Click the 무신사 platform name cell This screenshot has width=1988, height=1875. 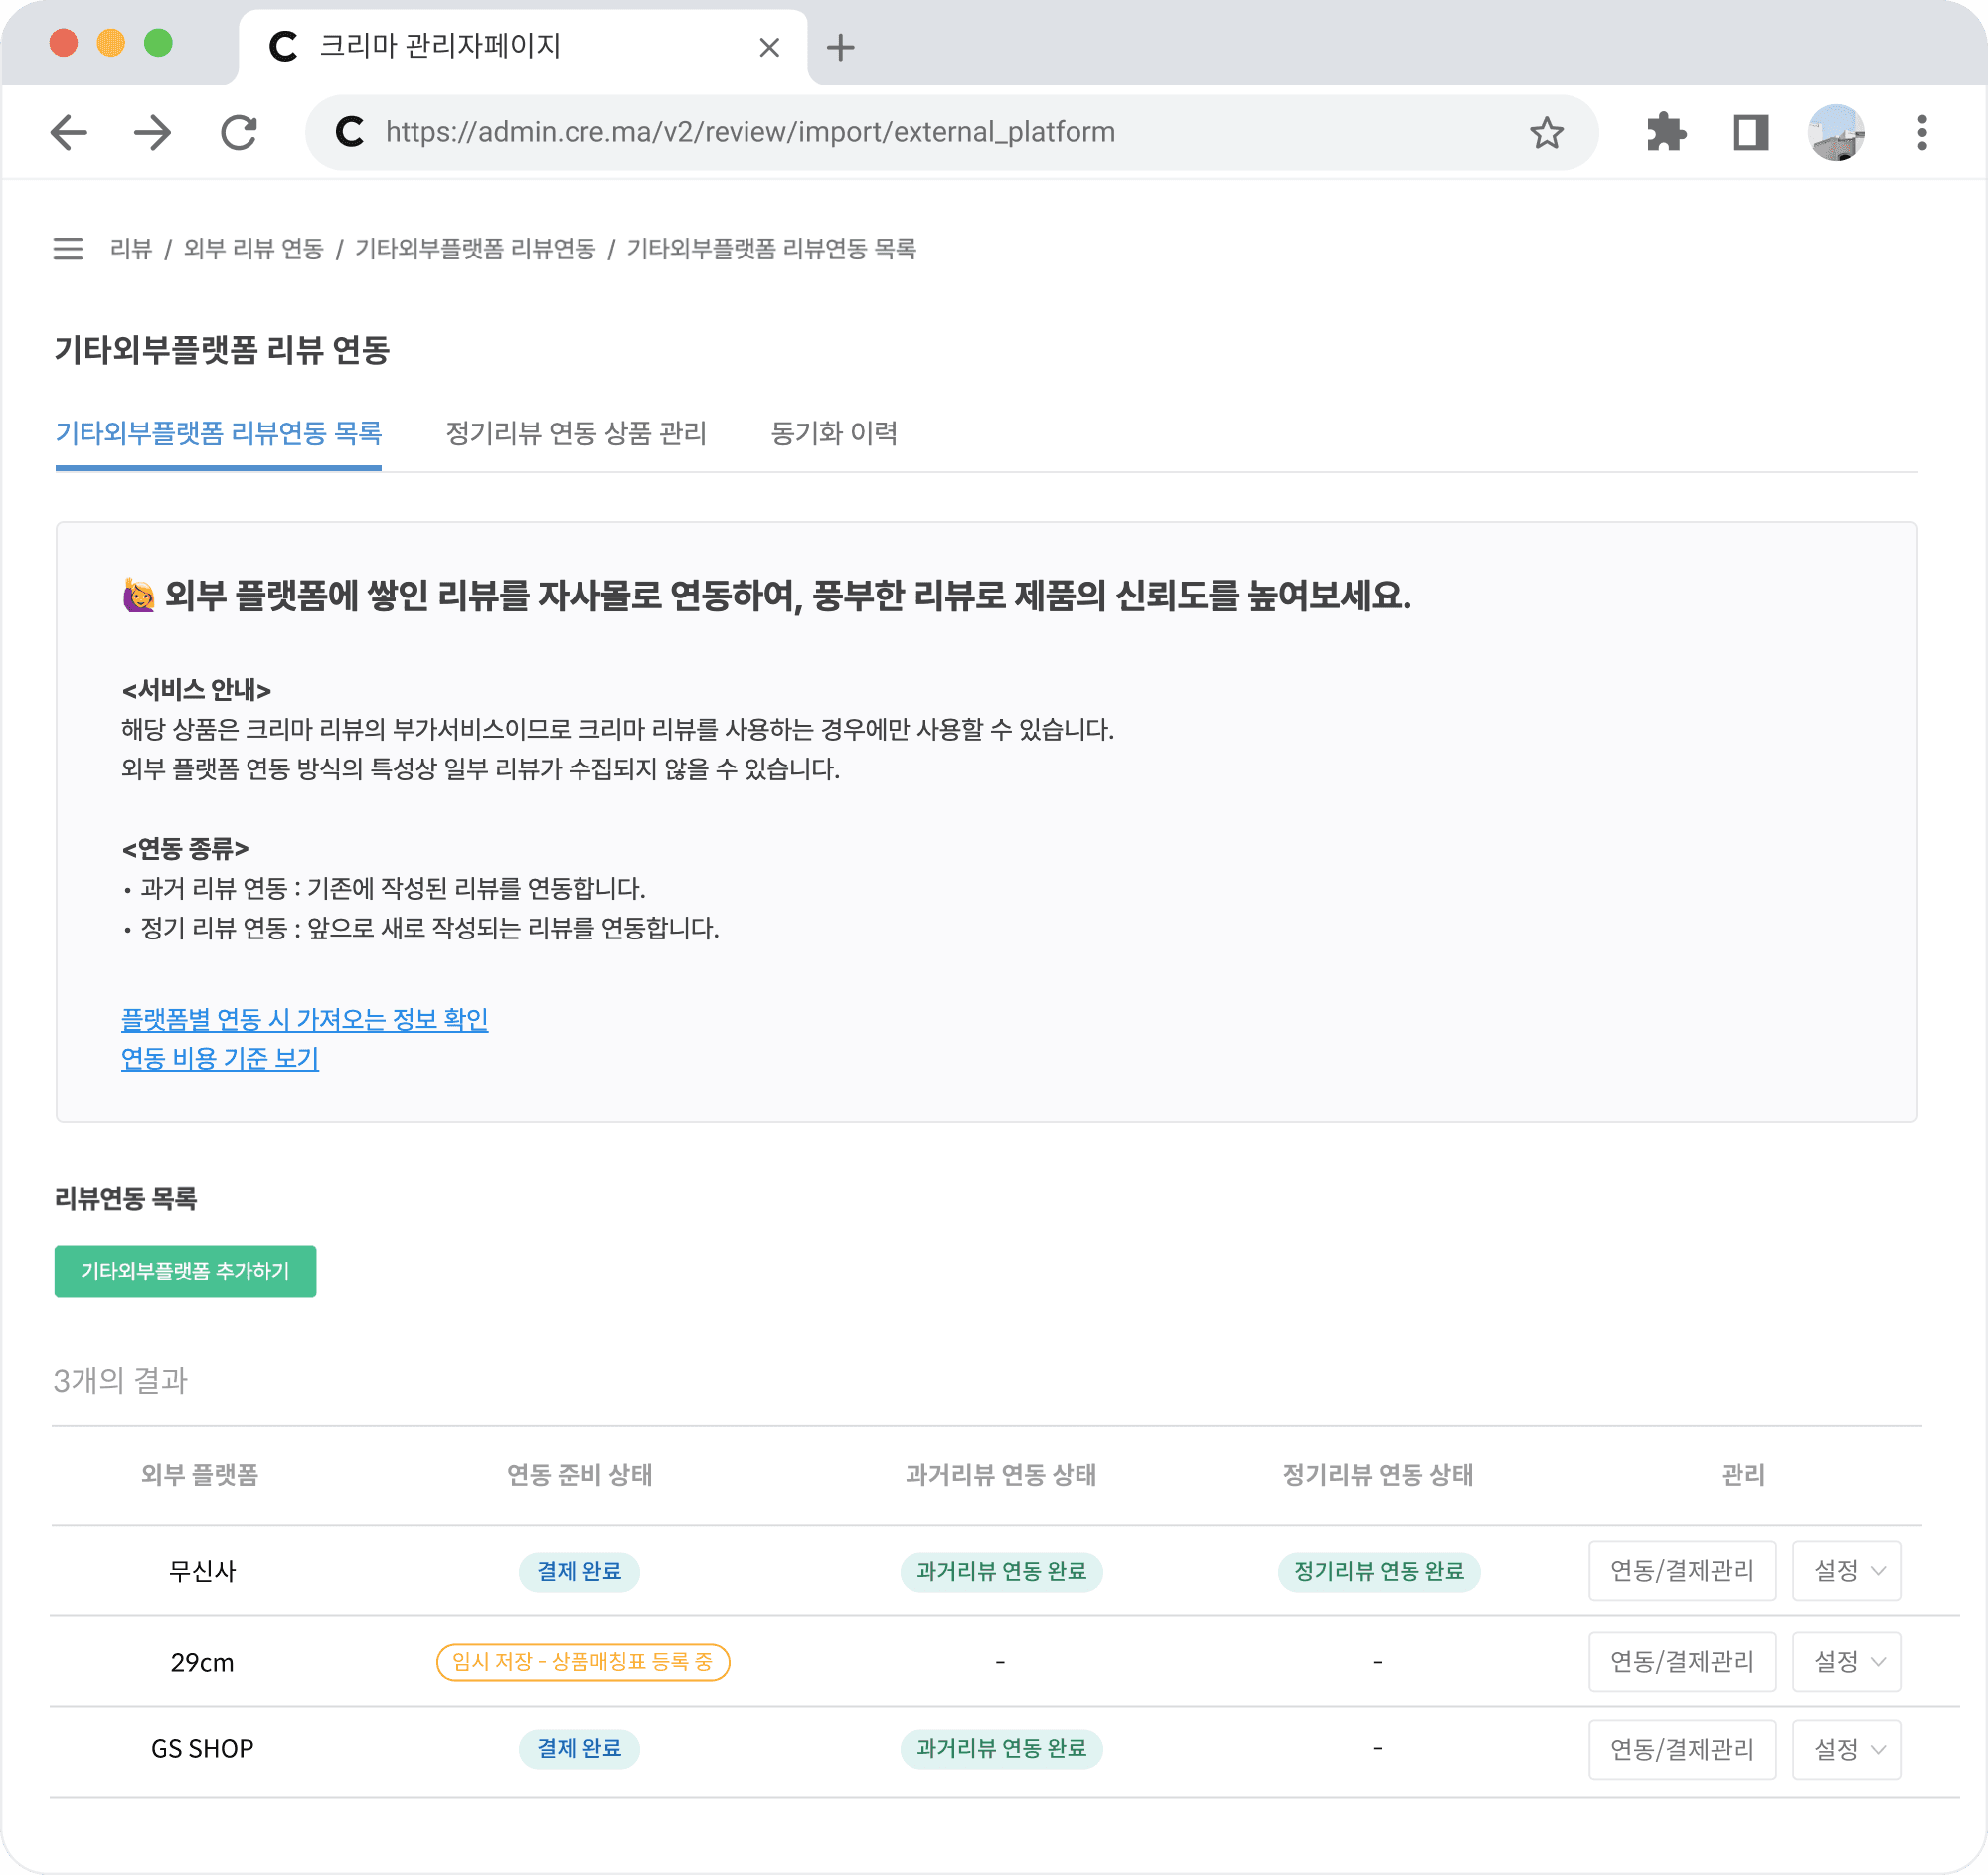[x=202, y=1572]
